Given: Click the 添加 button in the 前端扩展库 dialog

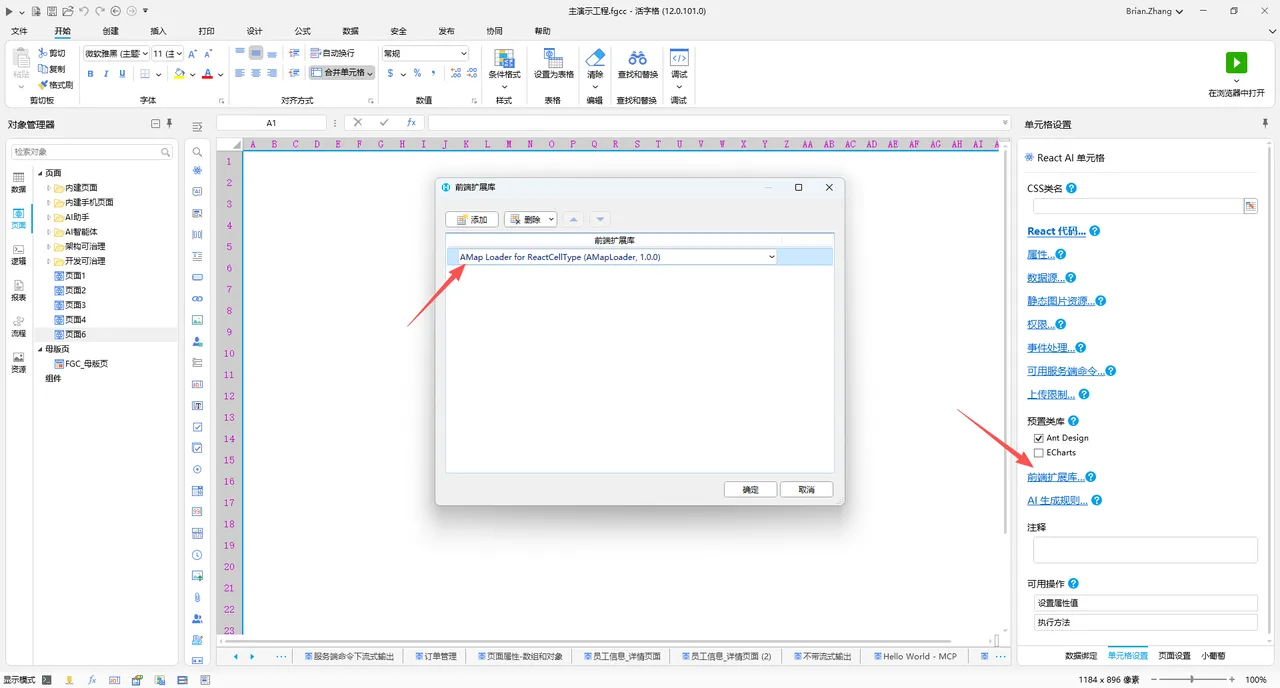Looking at the screenshot, I should 472,219.
